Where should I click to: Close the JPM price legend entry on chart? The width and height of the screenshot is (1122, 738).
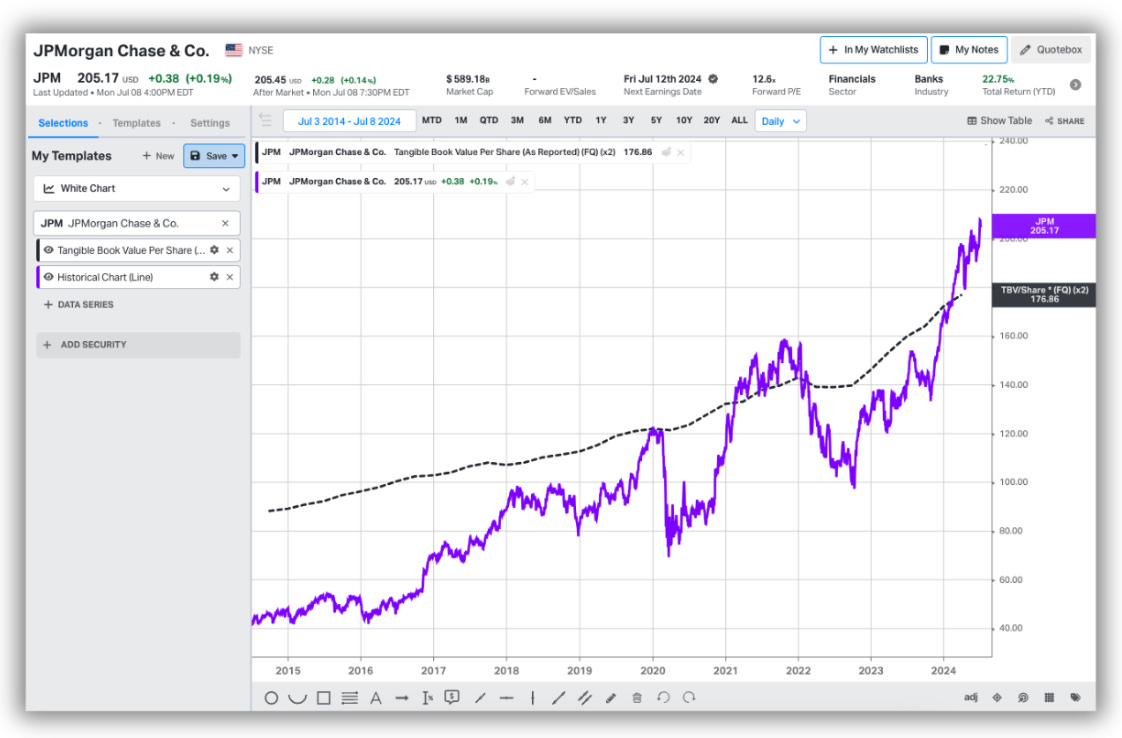coord(525,182)
